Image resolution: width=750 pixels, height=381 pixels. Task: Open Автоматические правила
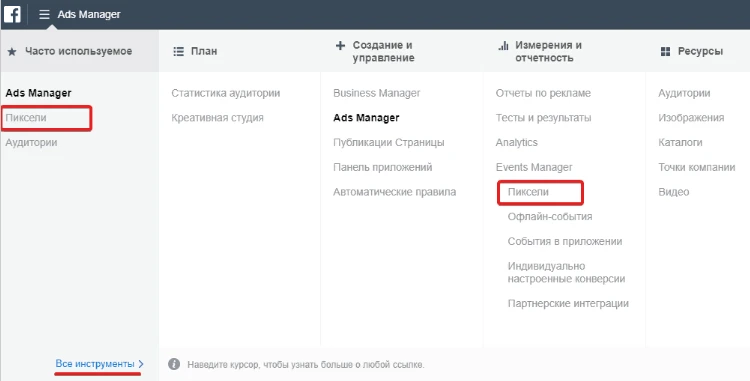[395, 192]
